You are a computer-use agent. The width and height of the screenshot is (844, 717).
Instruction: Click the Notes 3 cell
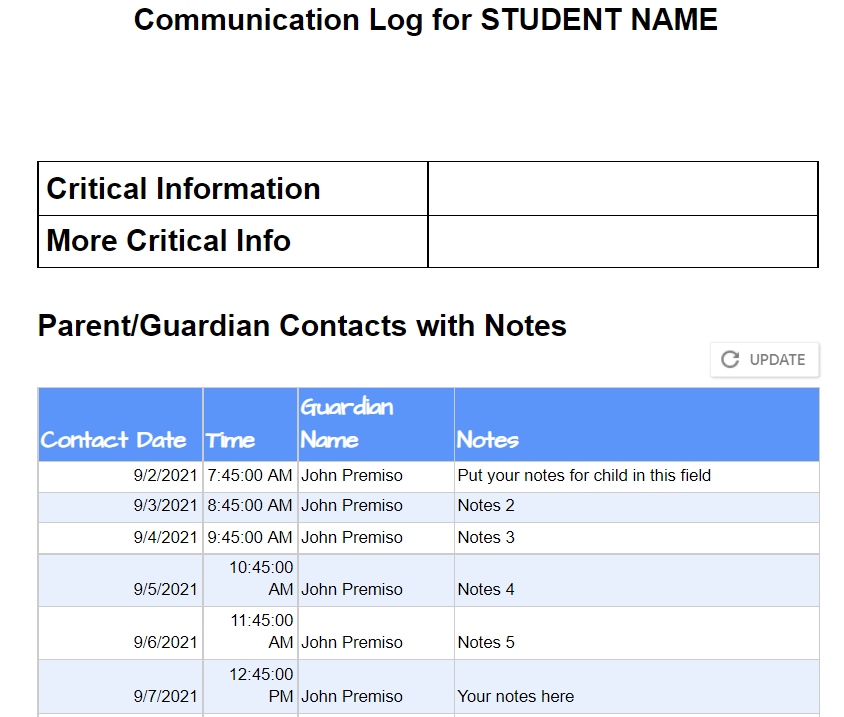(x=637, y=538)
